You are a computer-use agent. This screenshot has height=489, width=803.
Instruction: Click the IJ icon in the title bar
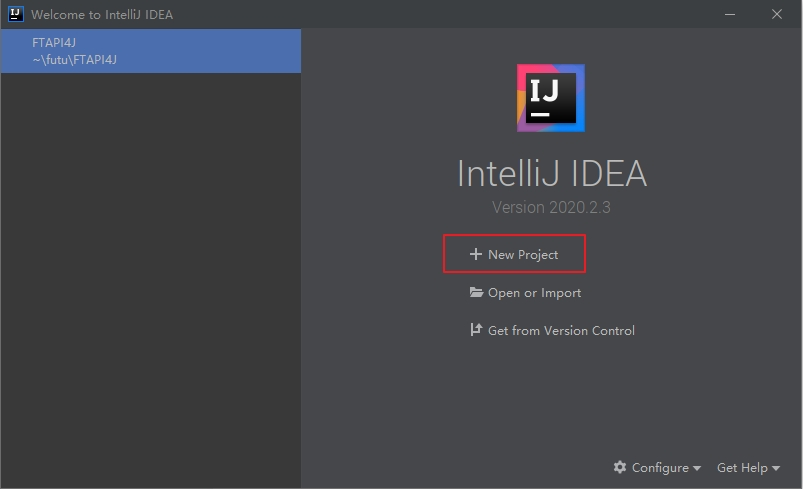(15, 14)
